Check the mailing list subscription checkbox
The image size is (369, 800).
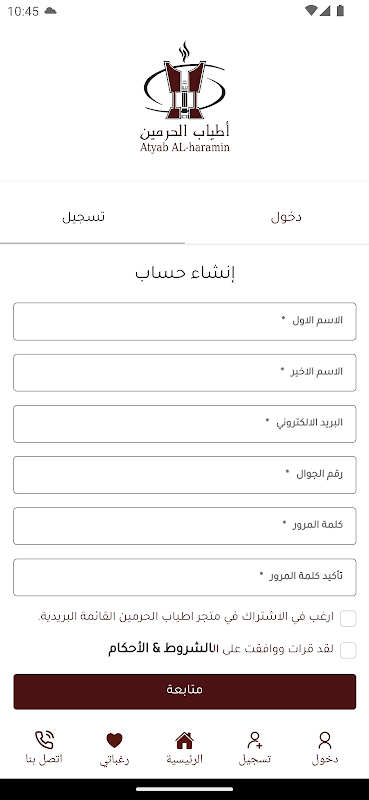click(x=348, y=618)
